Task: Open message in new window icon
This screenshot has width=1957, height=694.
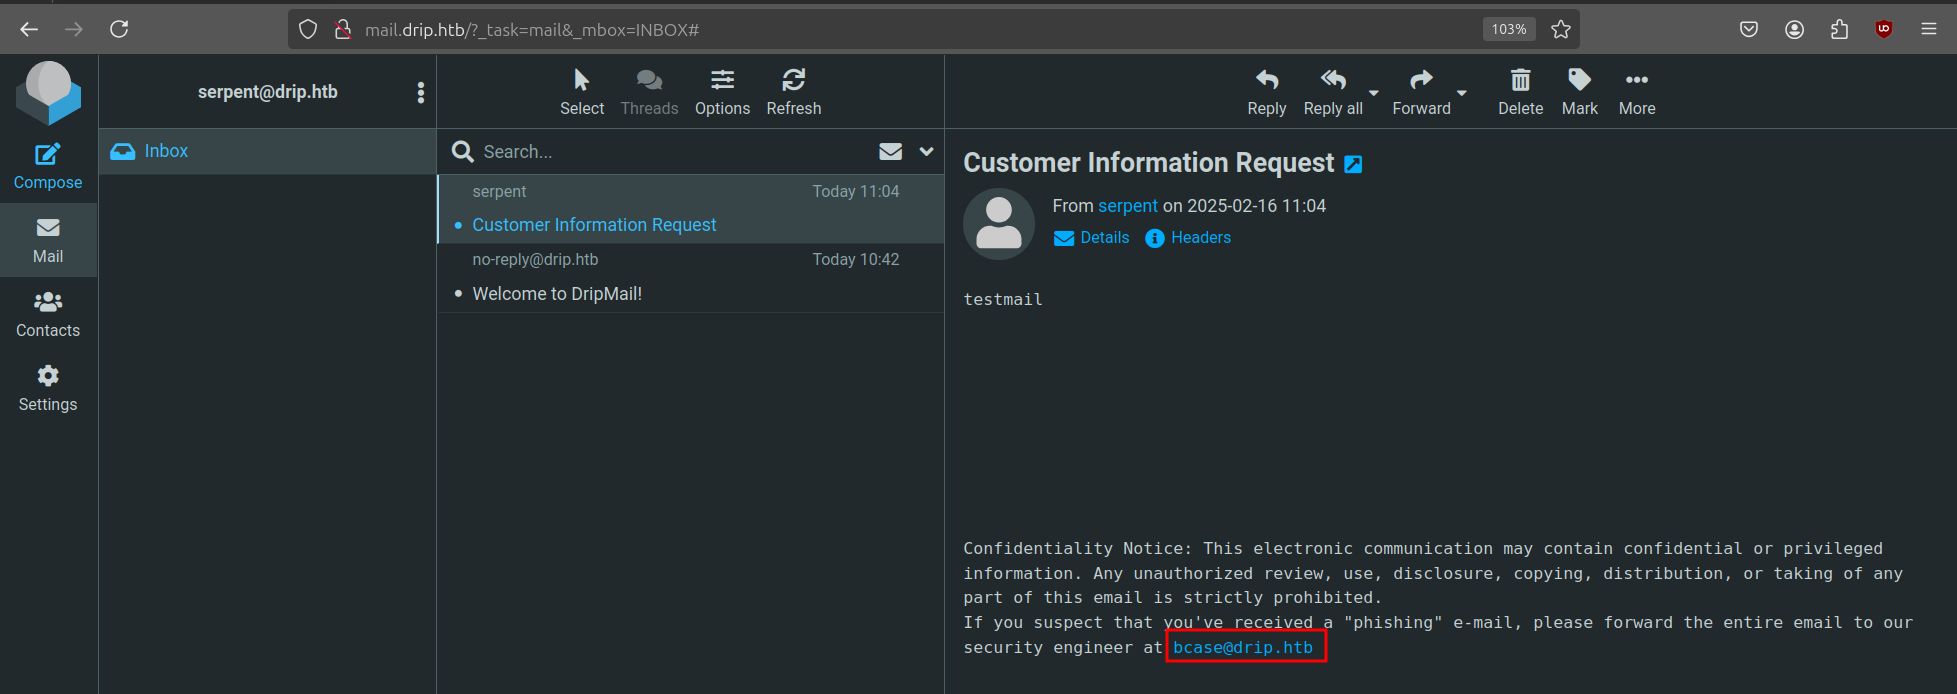Action: [x=1353, y=165]
